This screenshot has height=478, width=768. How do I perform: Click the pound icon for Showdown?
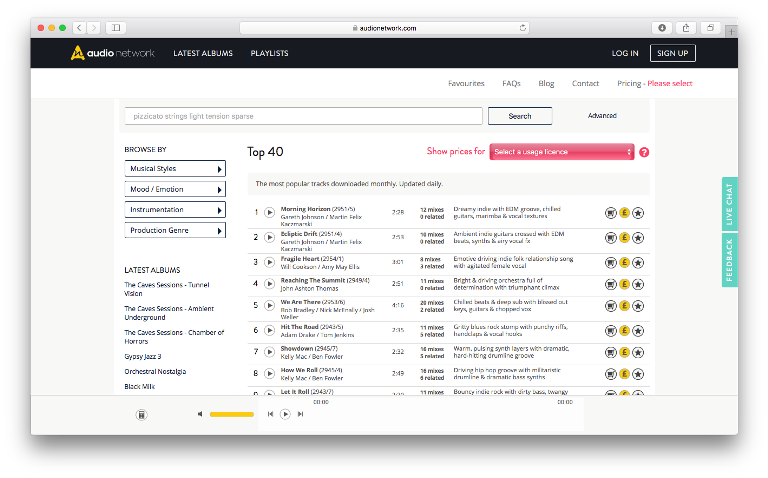click(x=624, y=352)
